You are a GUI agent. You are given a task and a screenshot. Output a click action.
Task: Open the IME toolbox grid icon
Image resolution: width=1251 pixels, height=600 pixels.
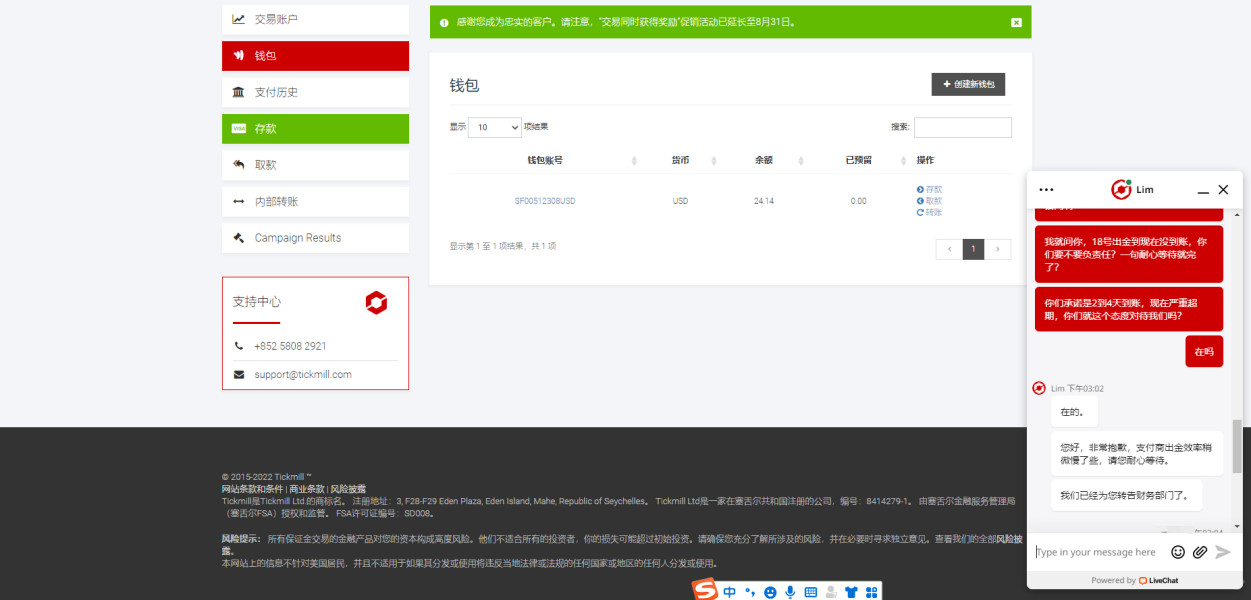(x=871, y=592)
